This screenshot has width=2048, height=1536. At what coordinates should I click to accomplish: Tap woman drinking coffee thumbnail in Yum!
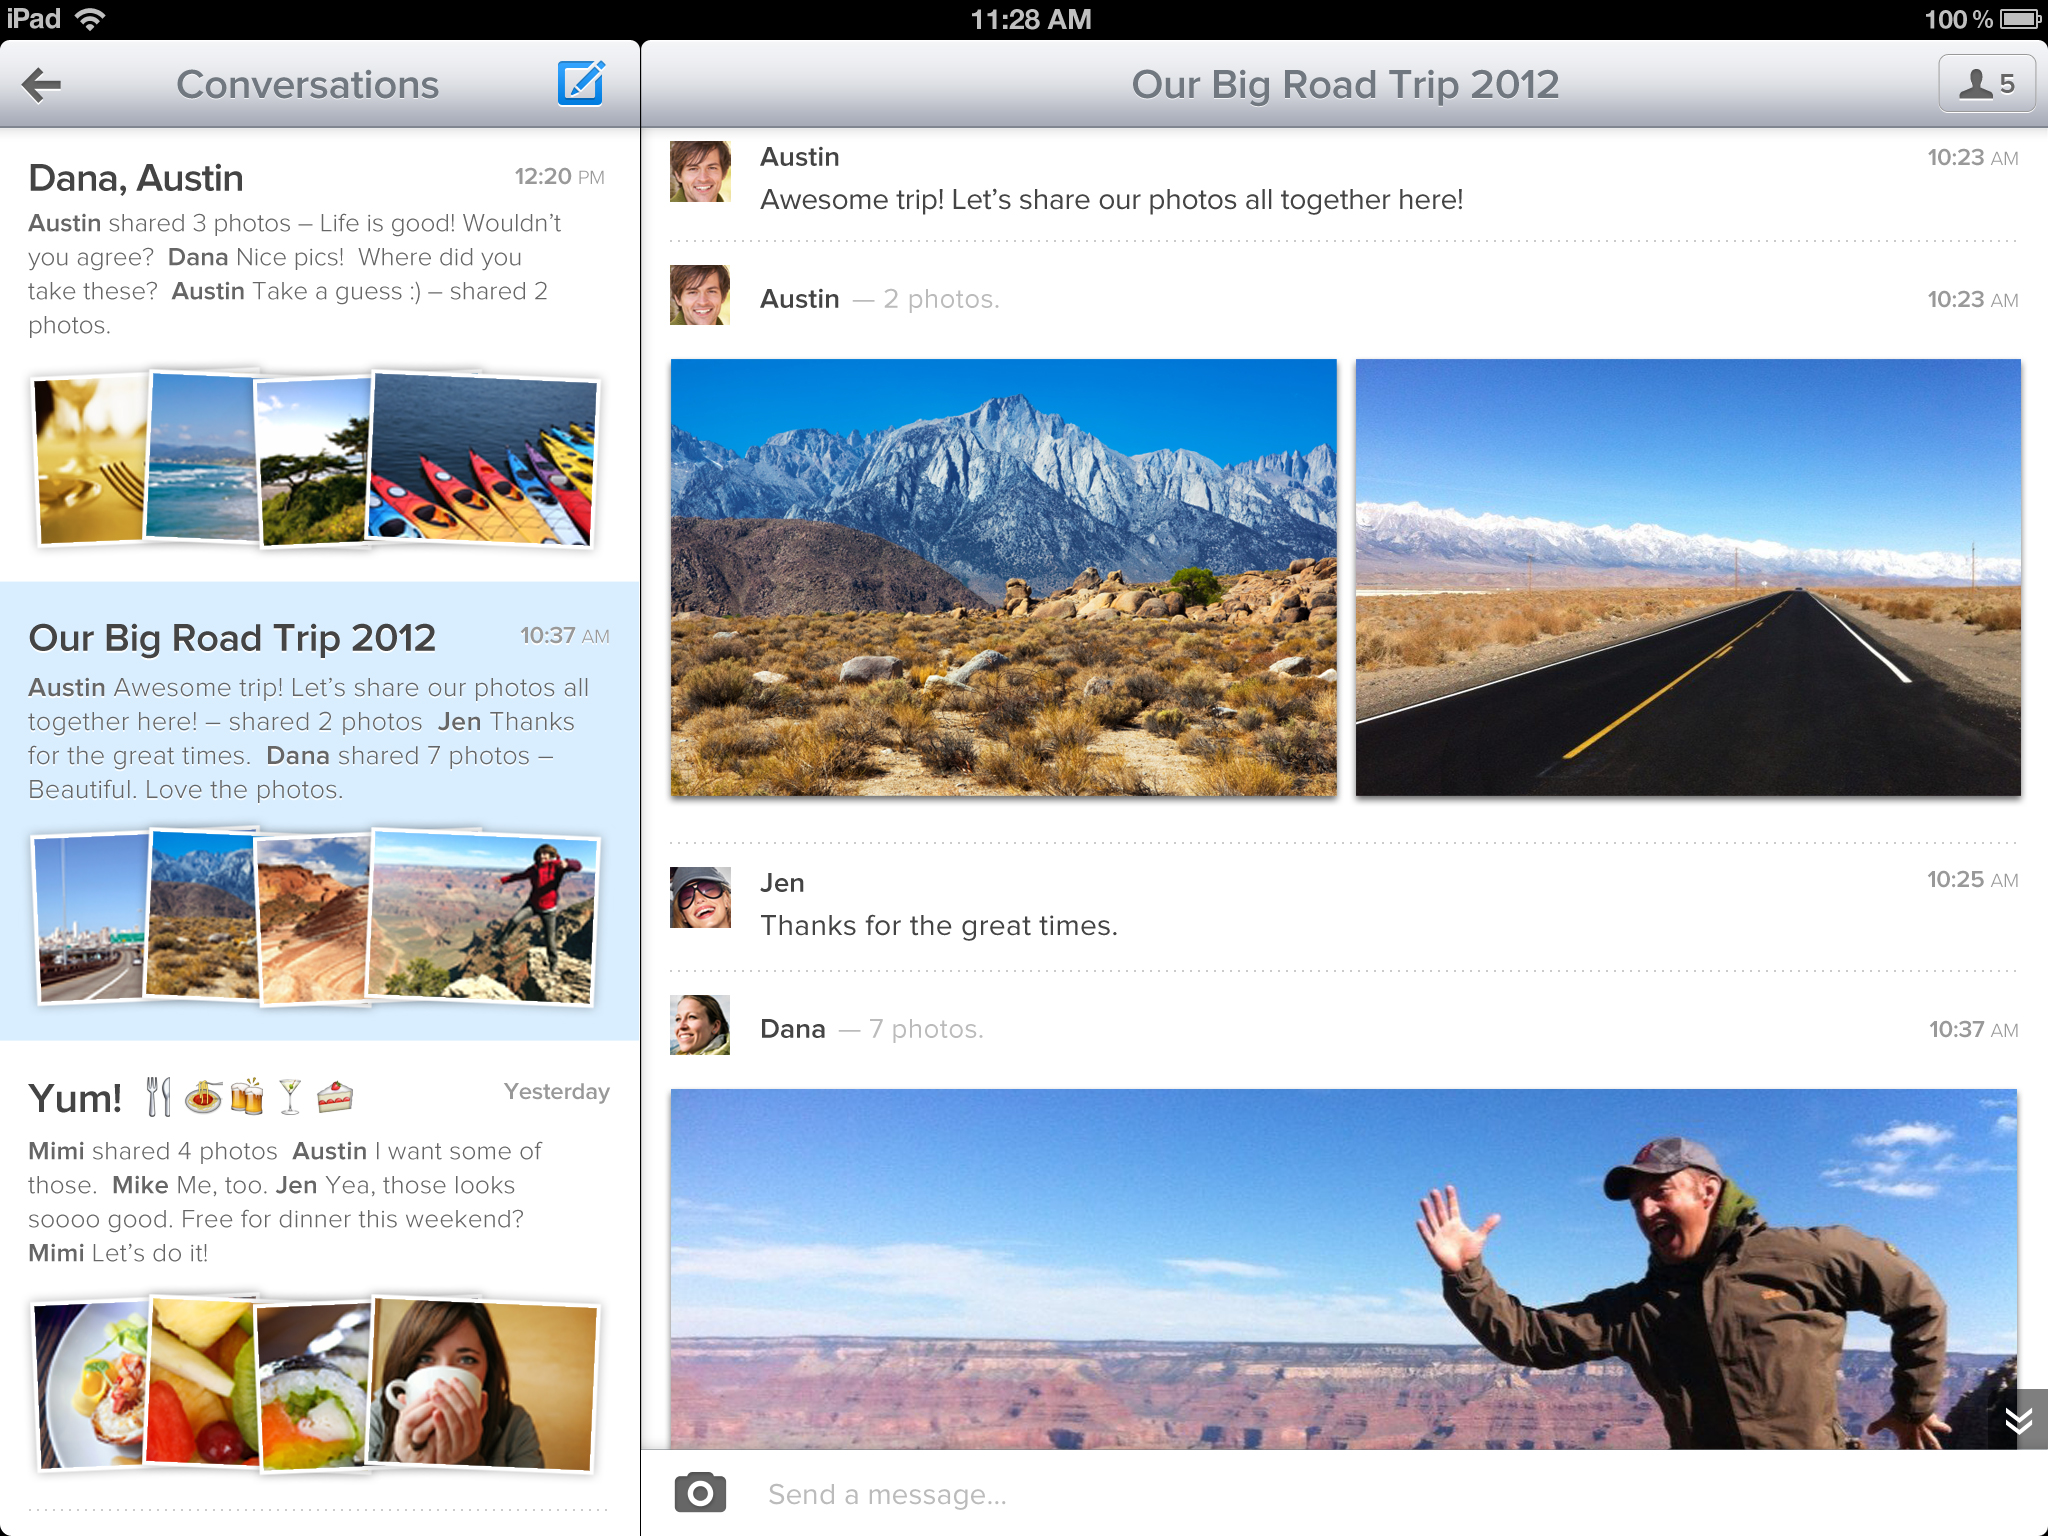(x=484, y=1384)
